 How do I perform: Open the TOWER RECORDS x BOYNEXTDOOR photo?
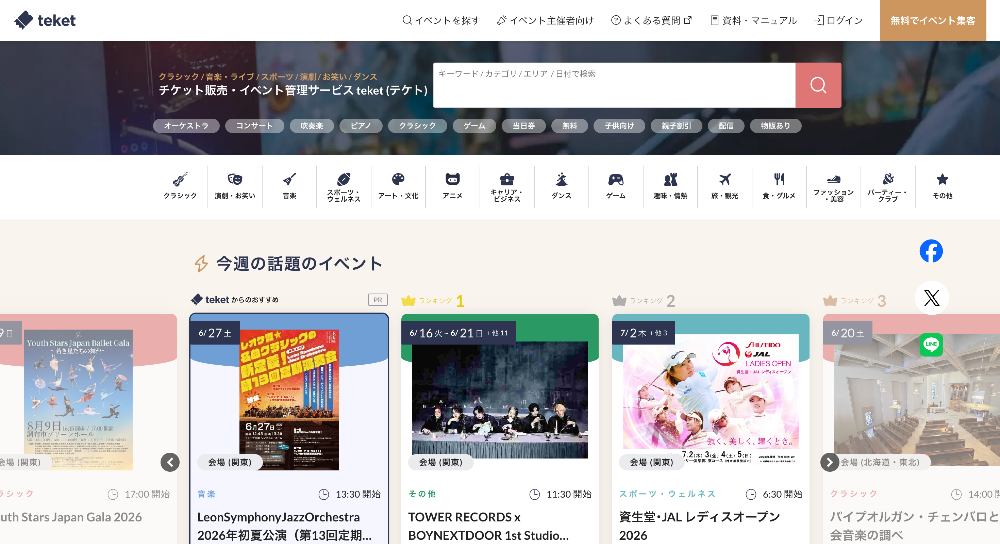tap(500, 400)
